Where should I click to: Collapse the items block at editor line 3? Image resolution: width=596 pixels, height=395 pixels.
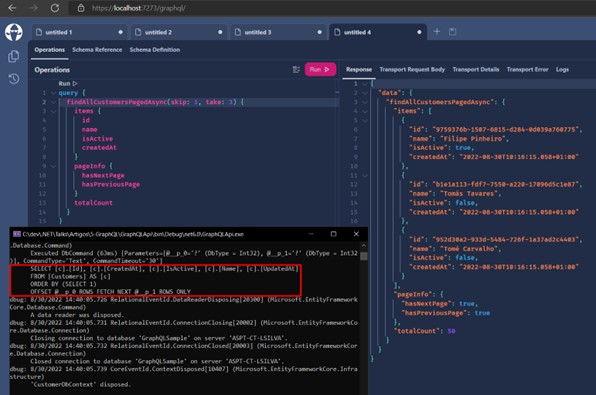pos(53,111)
